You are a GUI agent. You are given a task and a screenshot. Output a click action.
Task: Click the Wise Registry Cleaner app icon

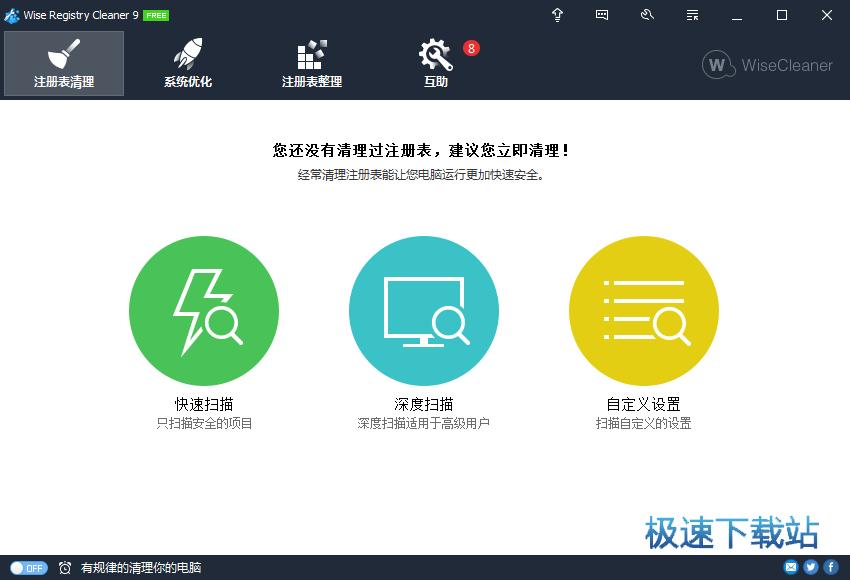(12, 15)
